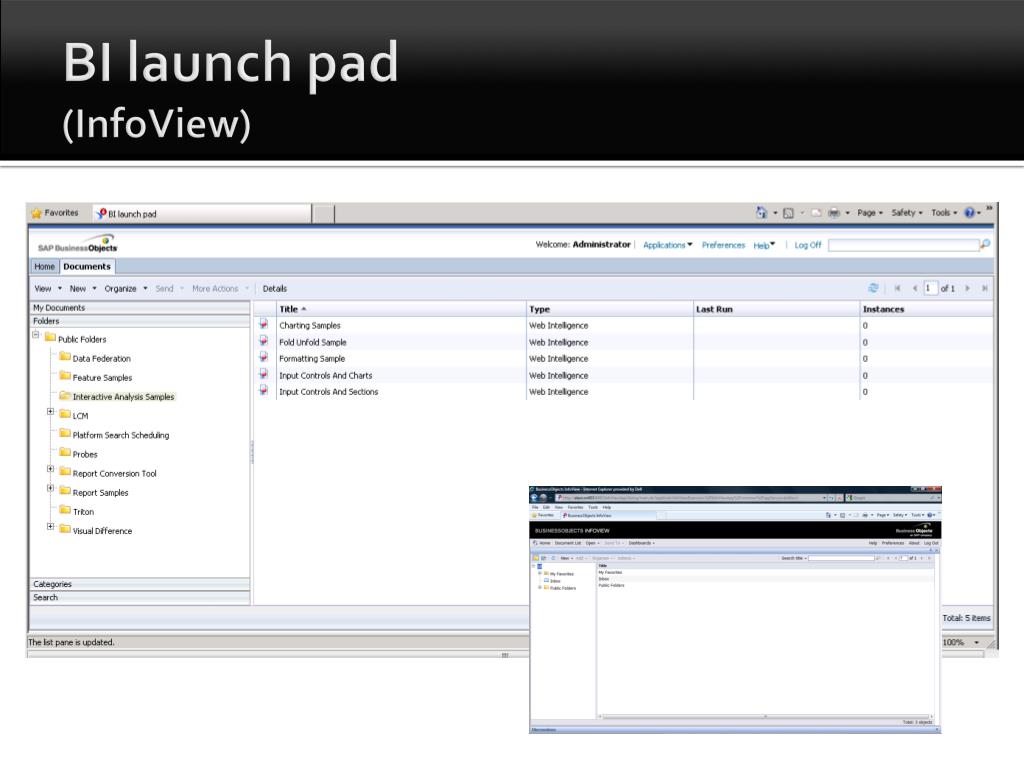This screenshot has width=1024, height=768.
Task: Click the blue browser help icon
Action: point(970,213)
